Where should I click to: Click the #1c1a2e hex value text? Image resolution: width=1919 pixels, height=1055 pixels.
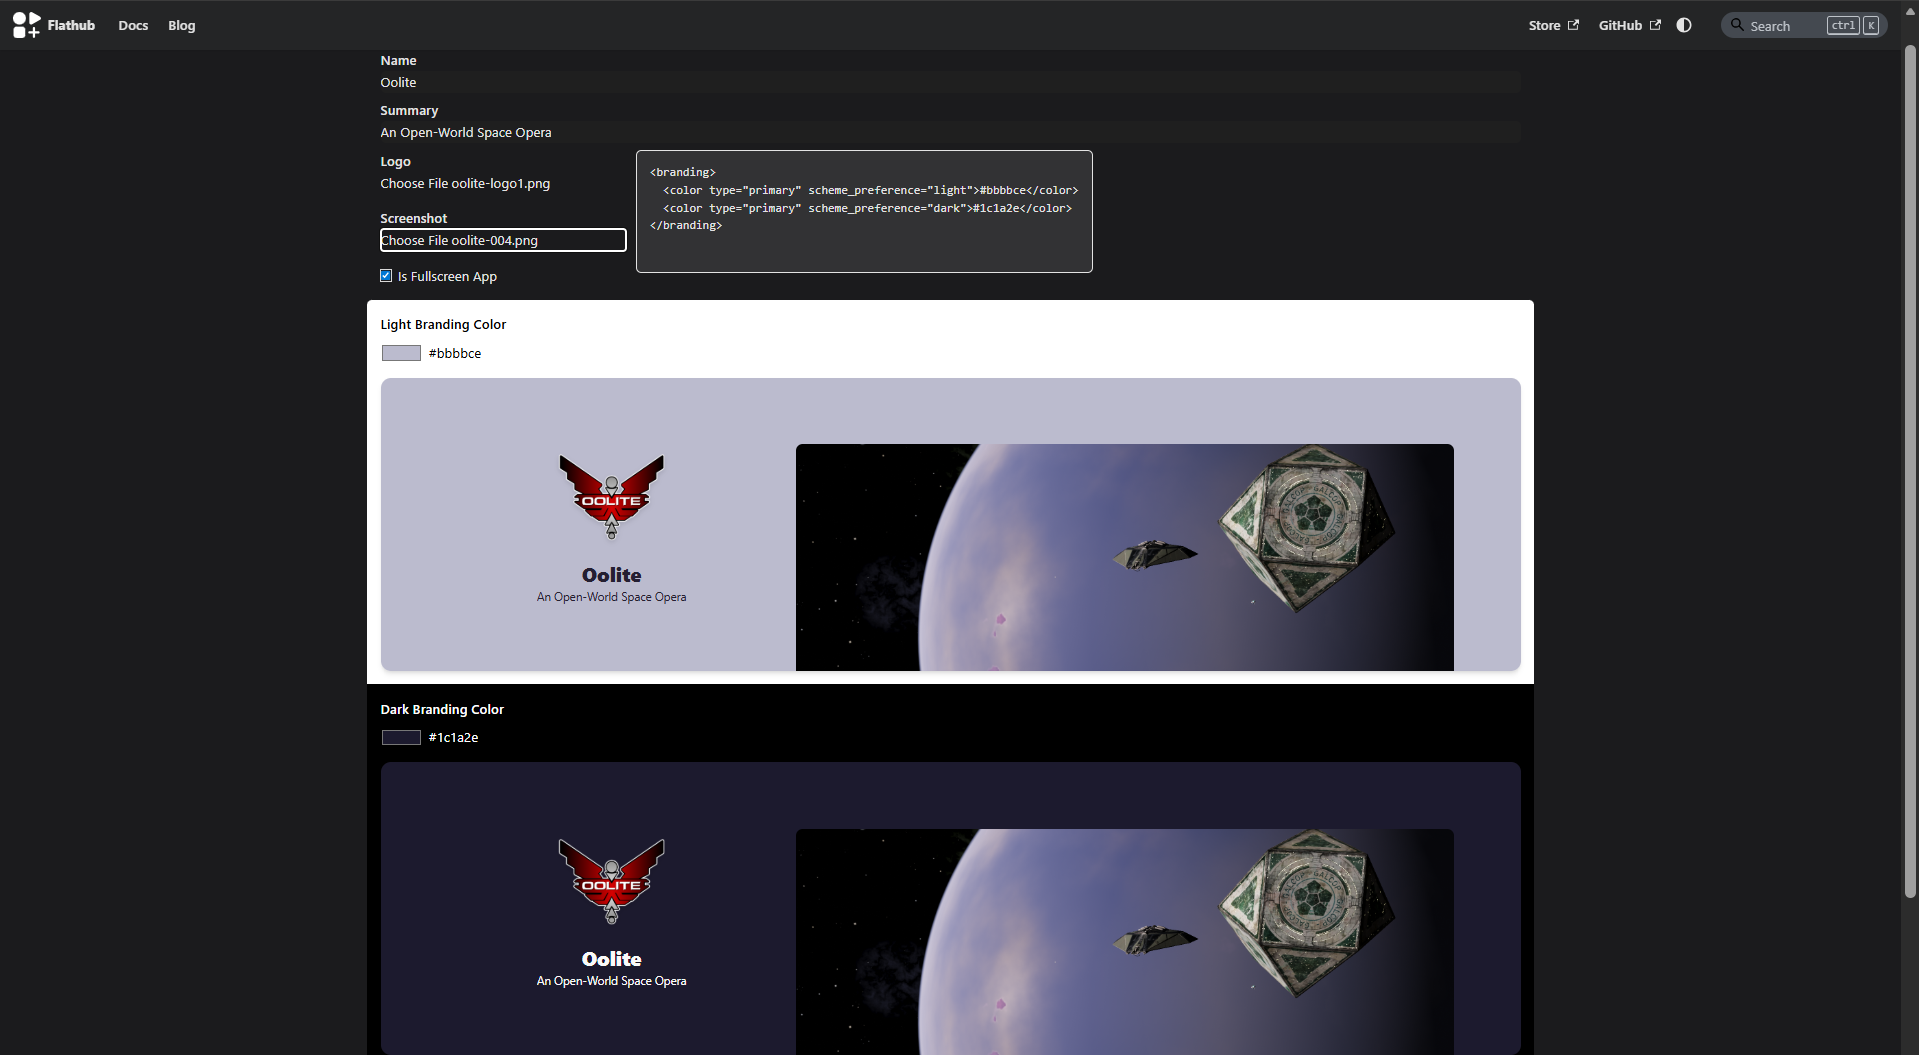(453, 738)
